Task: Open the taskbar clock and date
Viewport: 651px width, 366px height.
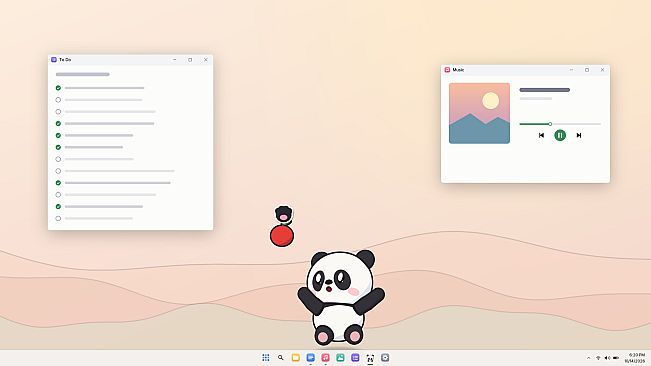Action: (x=635, y=358)
